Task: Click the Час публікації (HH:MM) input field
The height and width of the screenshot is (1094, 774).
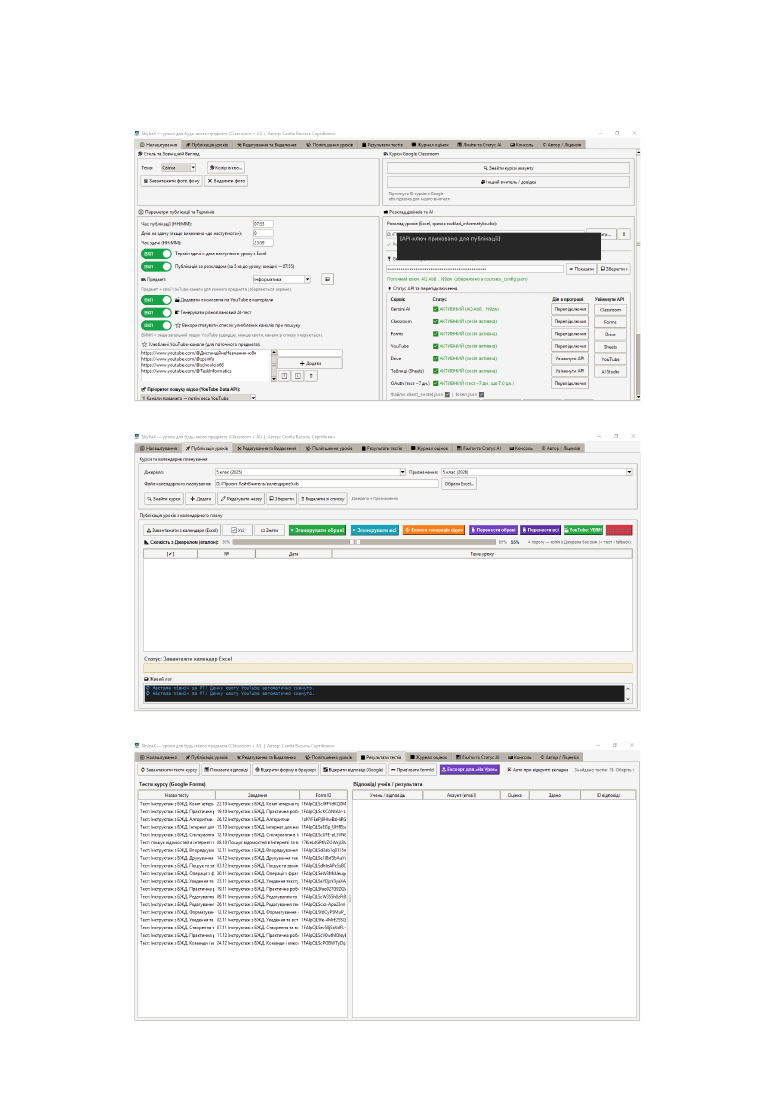Action: tap(263, 224)
